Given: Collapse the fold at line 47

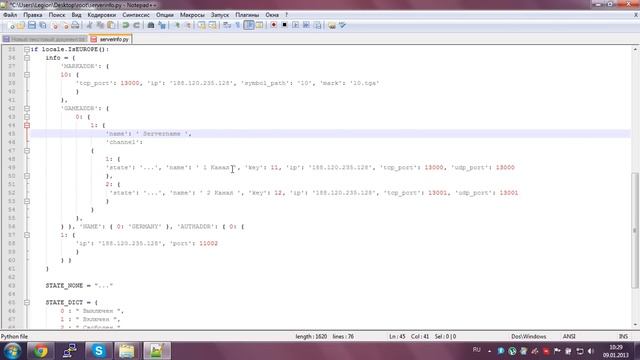Looking at the screenshot, I should 27,151.
